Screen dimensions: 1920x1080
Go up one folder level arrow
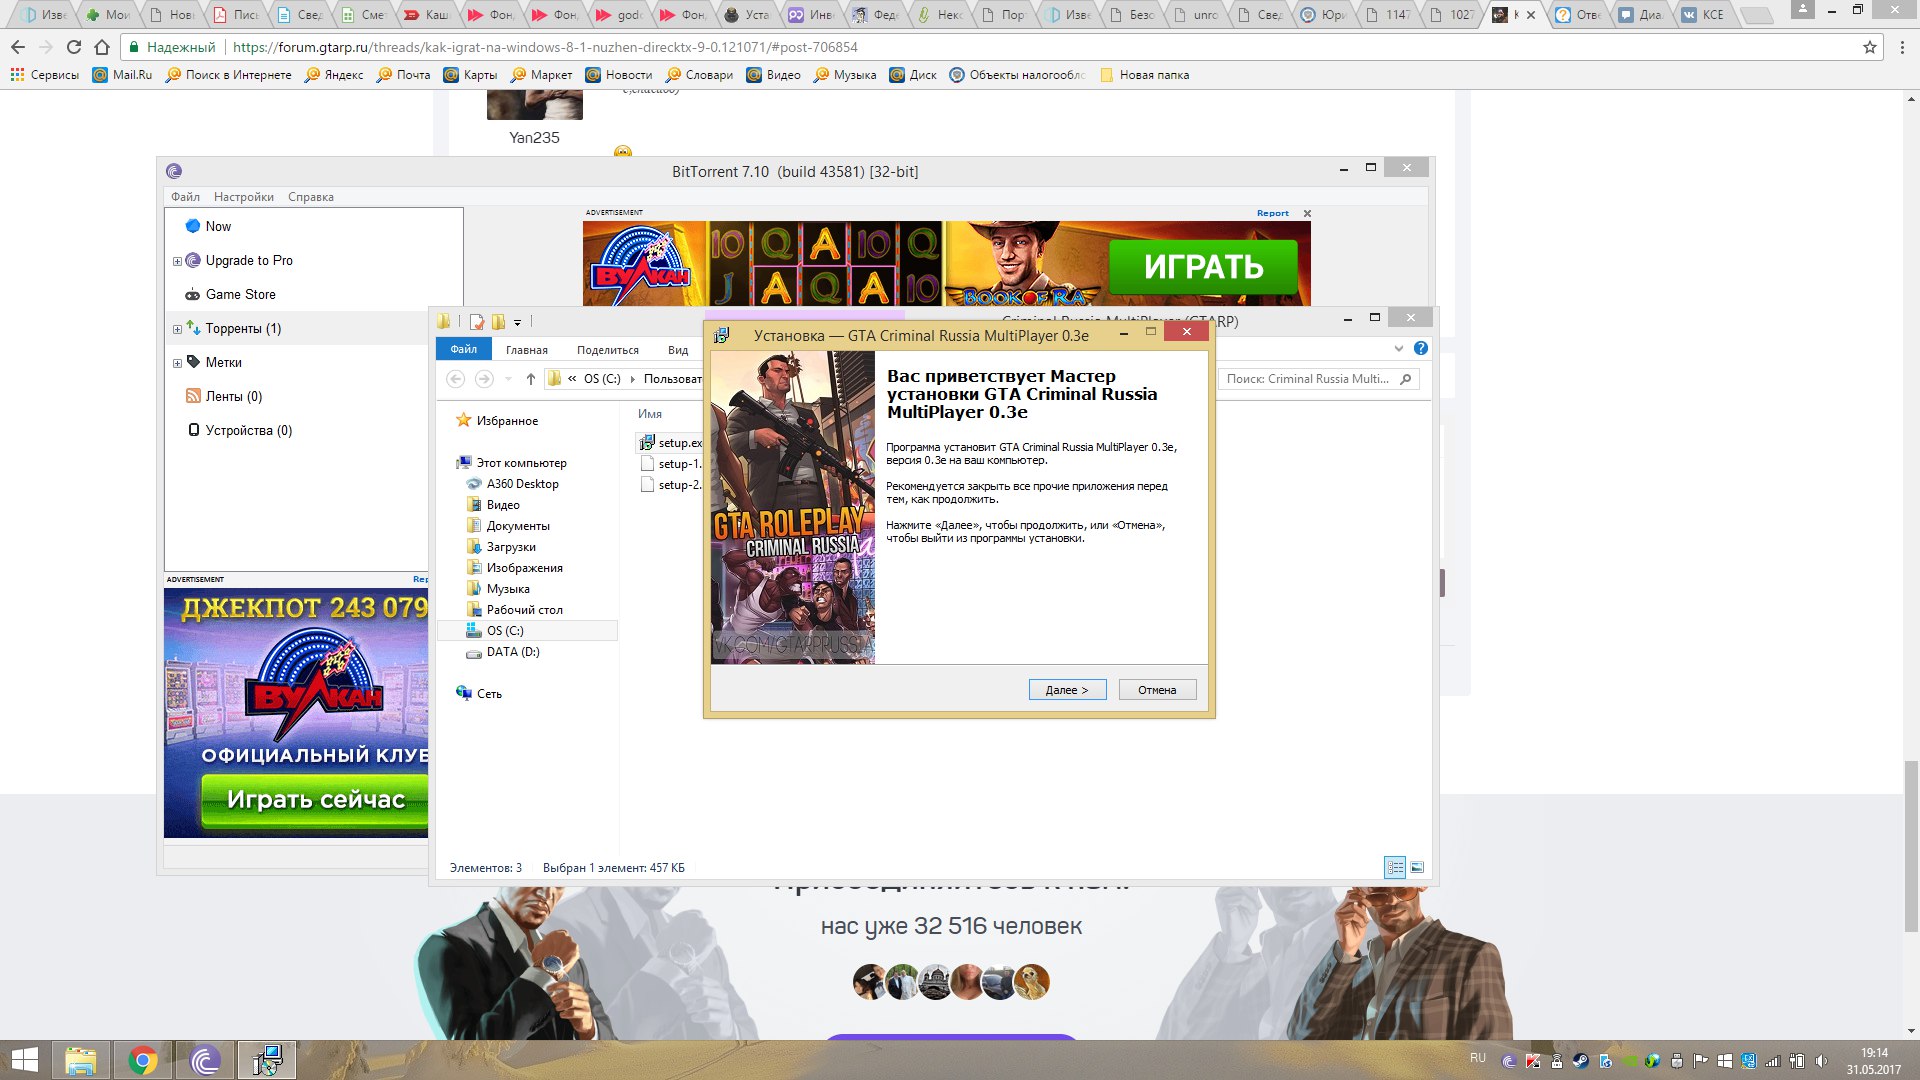530,379
